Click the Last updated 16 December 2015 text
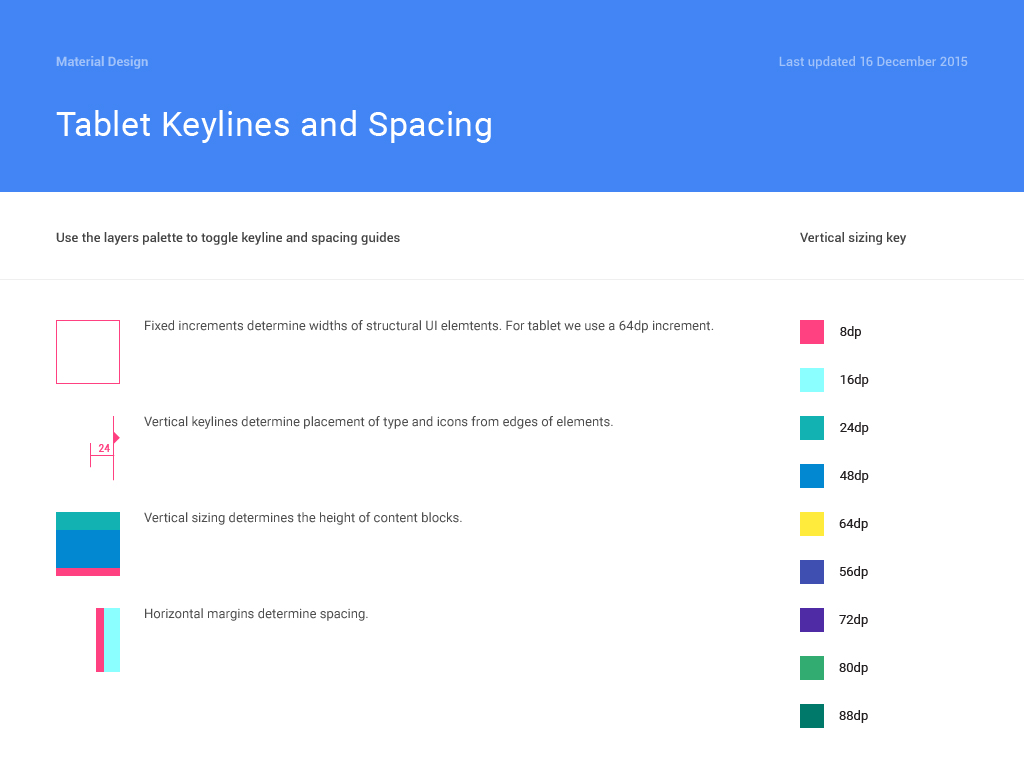1024x768 pixels. click(x=873, y=62)
